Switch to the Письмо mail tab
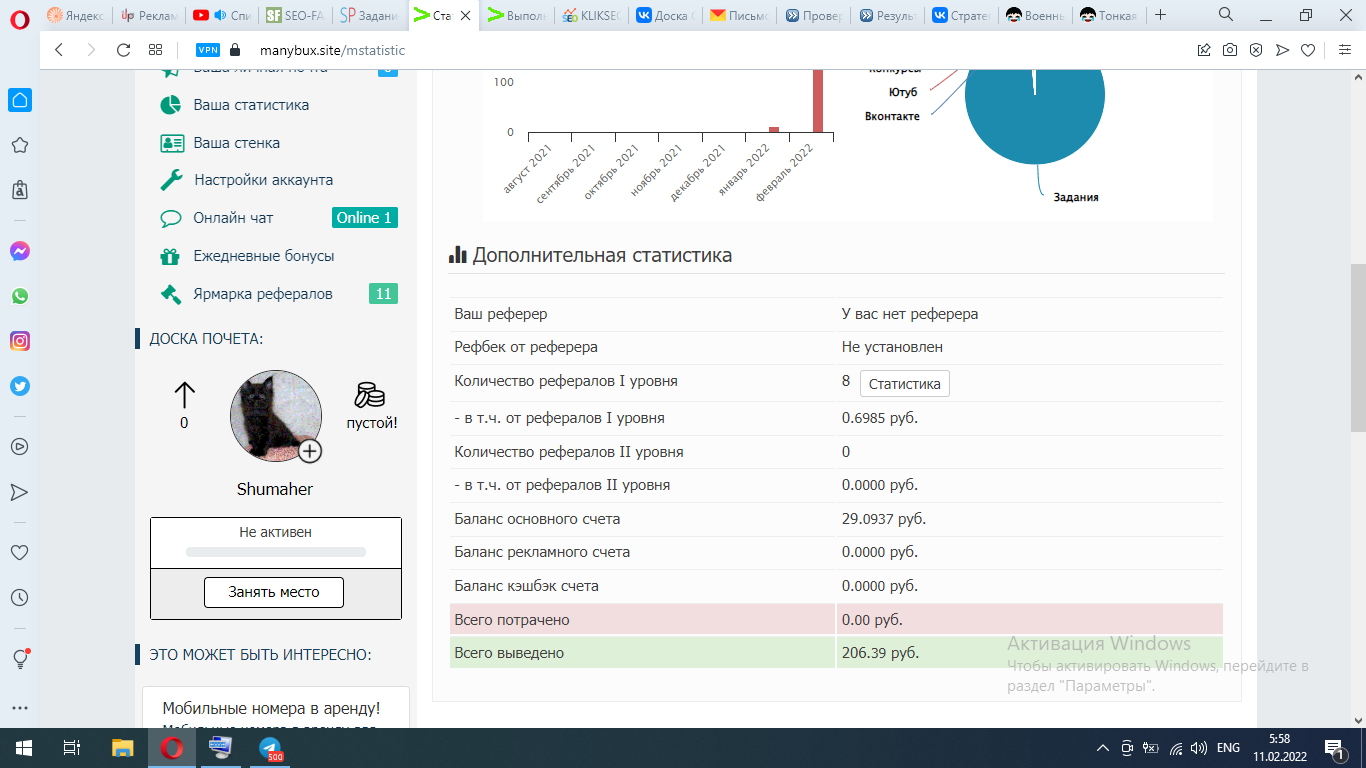 739,15
